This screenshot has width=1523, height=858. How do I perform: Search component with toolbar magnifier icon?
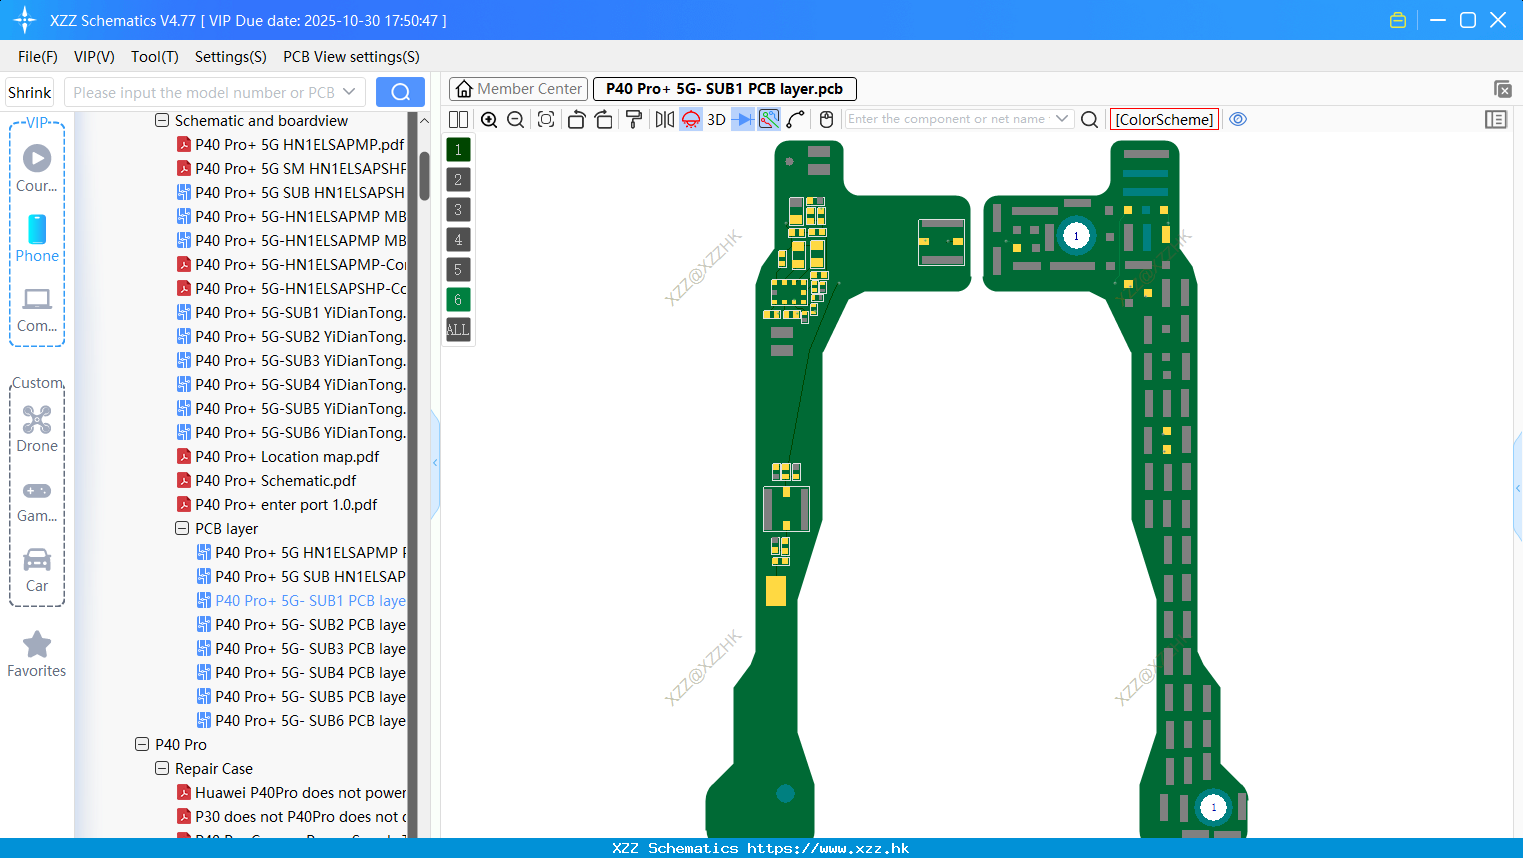(x=1090, y=119)
